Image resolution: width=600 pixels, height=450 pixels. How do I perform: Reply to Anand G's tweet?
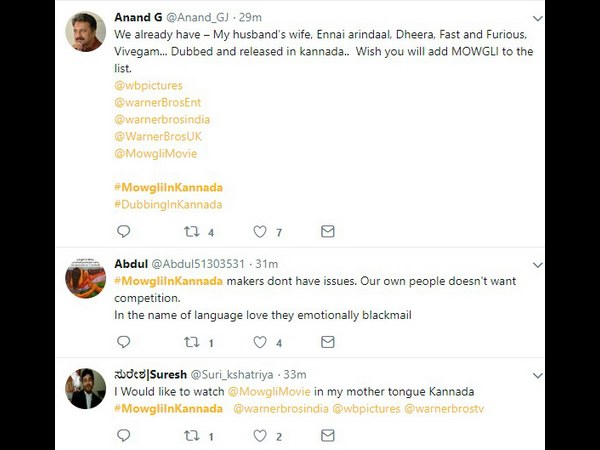[124, 232]
